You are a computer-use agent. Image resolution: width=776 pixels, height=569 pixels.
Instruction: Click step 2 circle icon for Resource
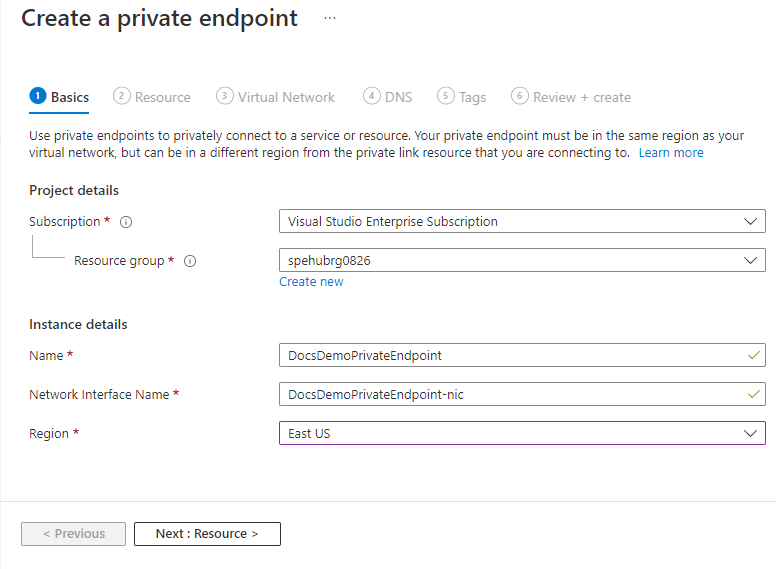[x=122, y=96]
